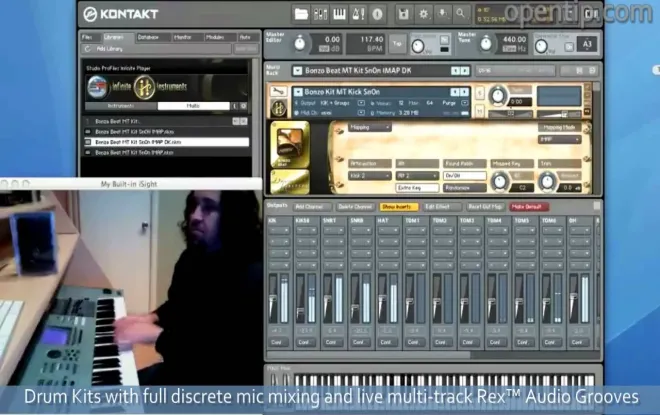Screen dimensions: 660x415
Task: Switch library view to Instruments
Action: 121,106
